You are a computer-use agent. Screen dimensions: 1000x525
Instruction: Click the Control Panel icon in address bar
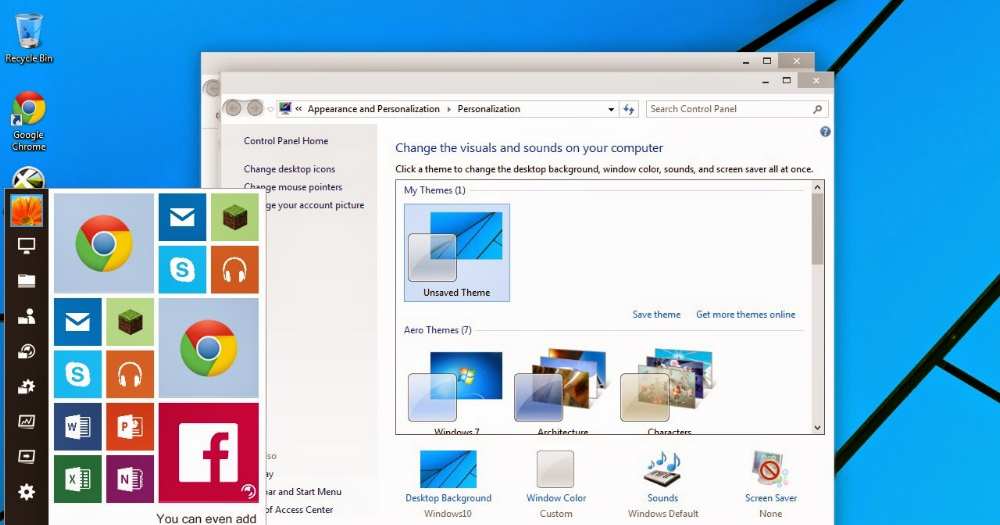click(x=285, y=108)
